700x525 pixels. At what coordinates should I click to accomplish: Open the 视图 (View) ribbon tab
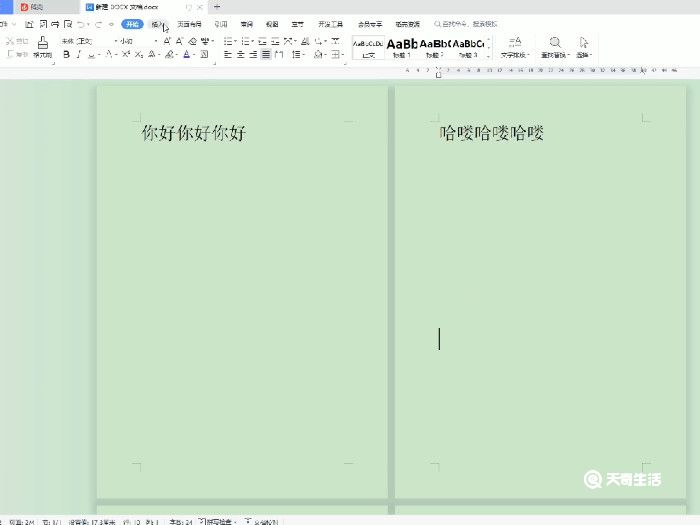[272, 24]
